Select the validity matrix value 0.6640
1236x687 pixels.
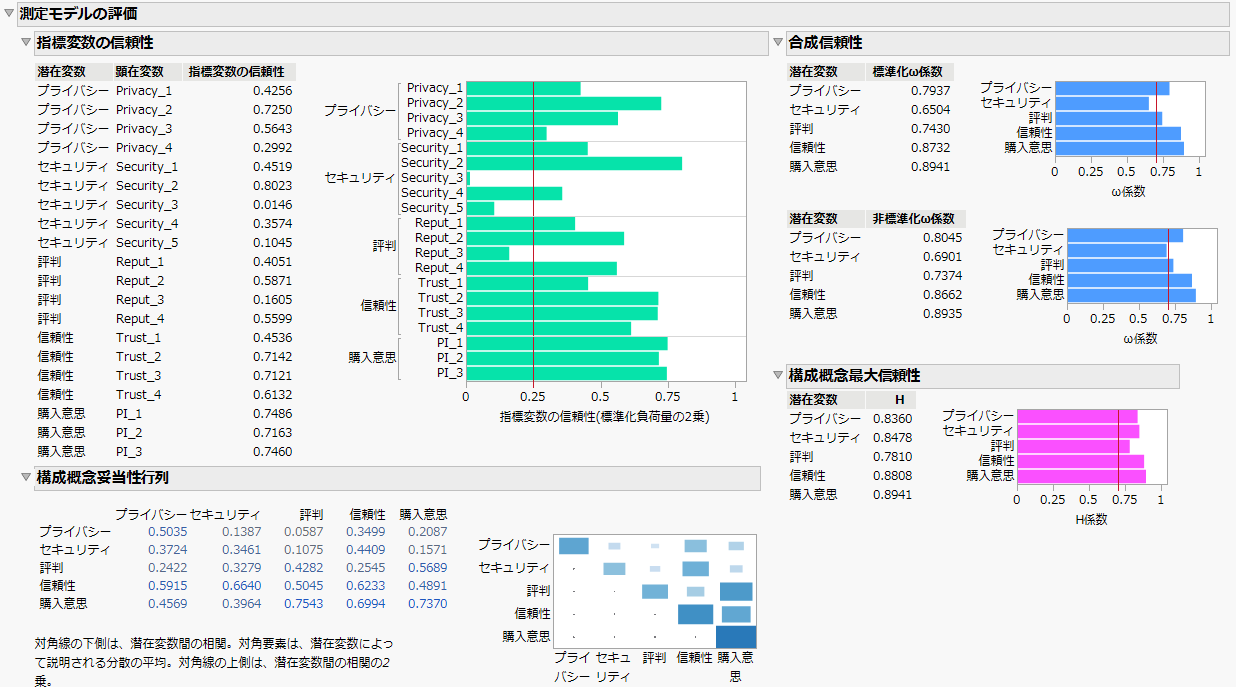[241, 586]
